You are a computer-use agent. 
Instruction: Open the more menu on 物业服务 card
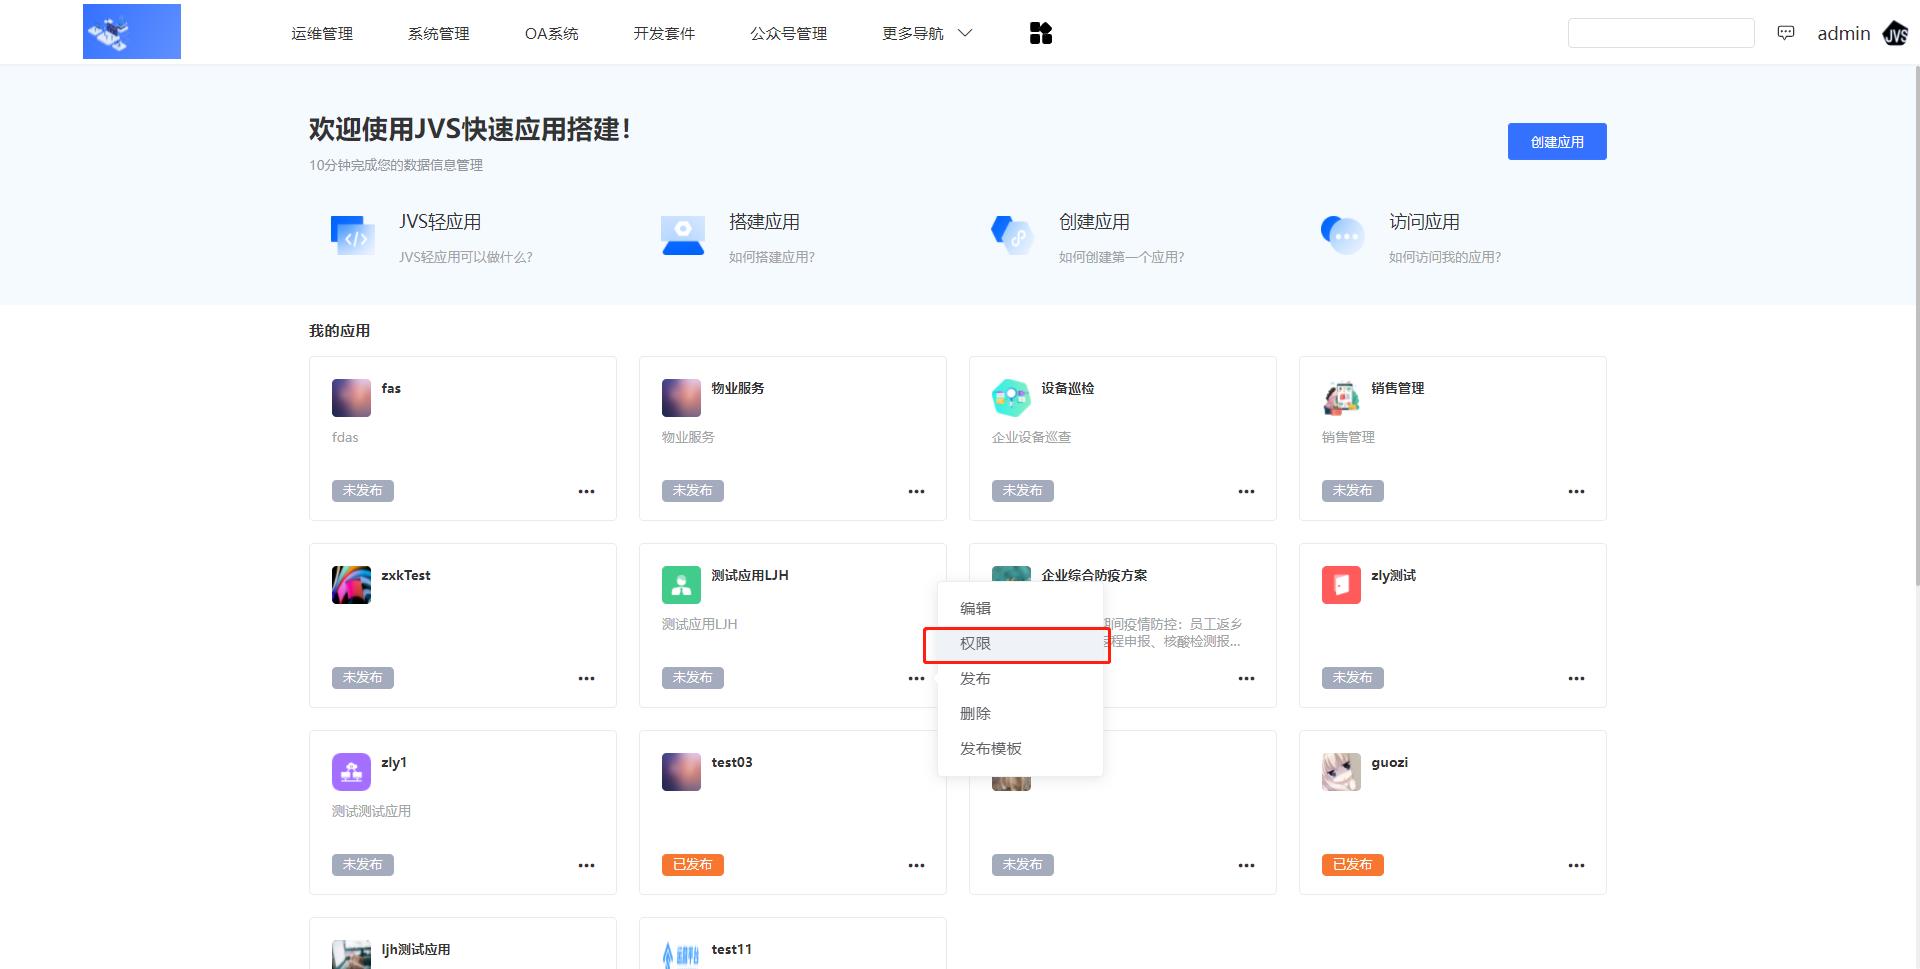pyautogui.click(x=917, y=491)
